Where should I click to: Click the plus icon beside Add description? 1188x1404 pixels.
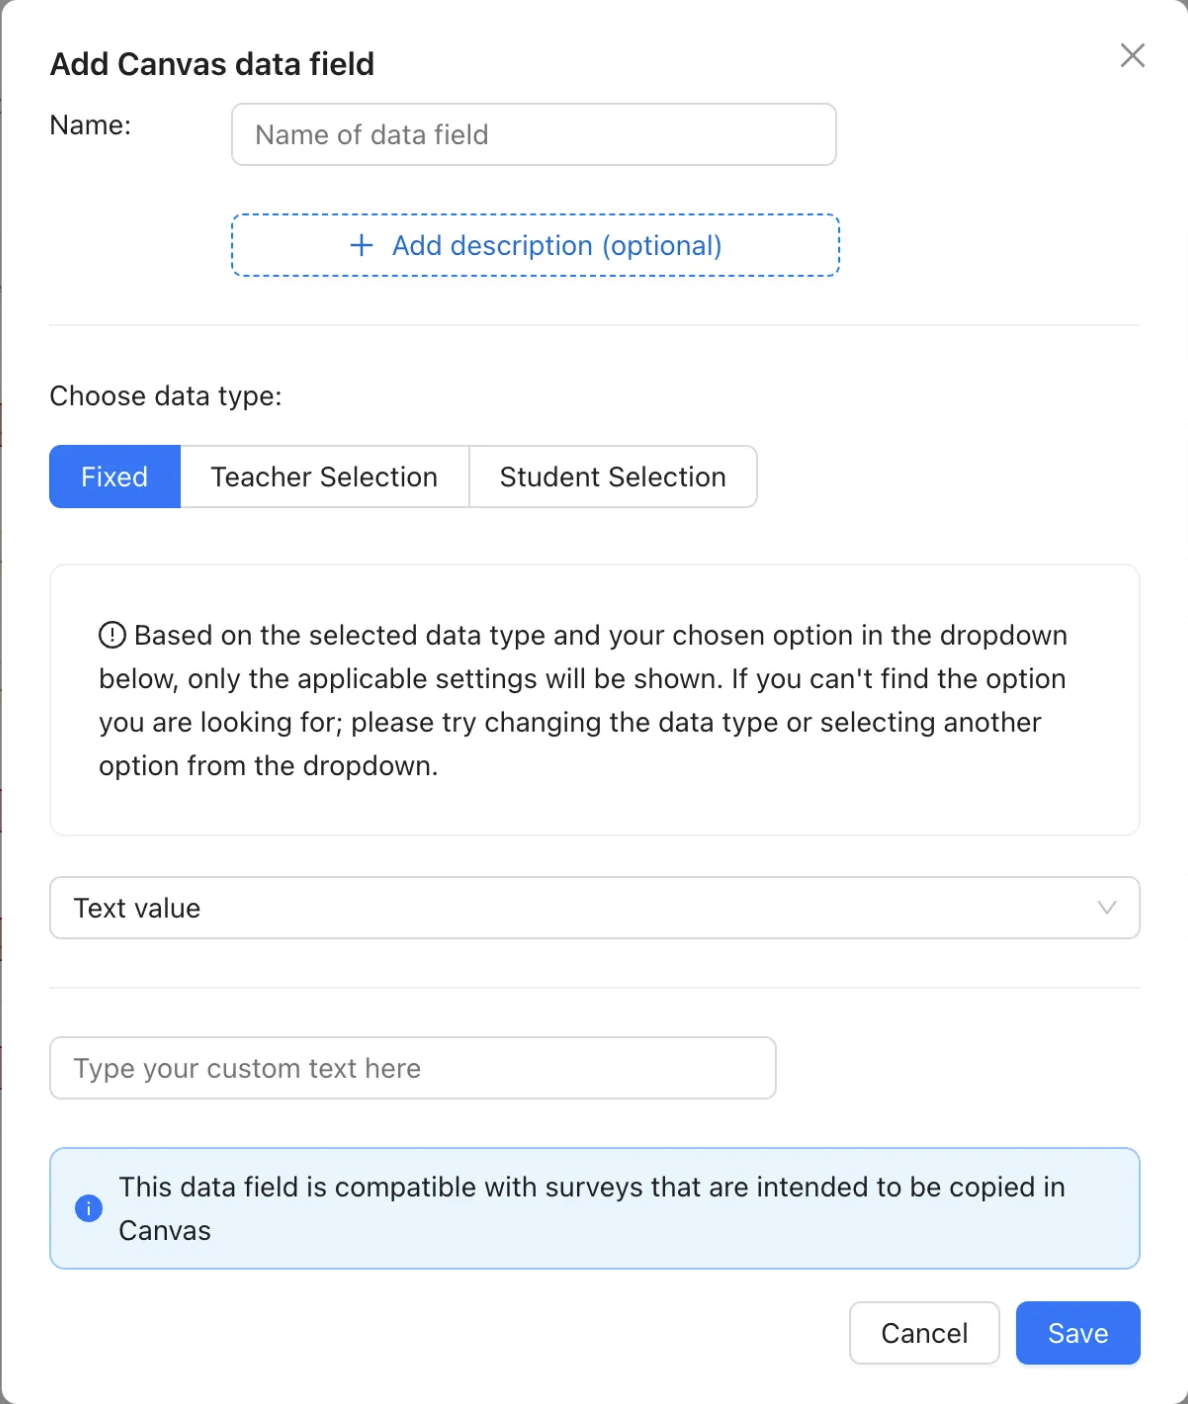[361, 245]
